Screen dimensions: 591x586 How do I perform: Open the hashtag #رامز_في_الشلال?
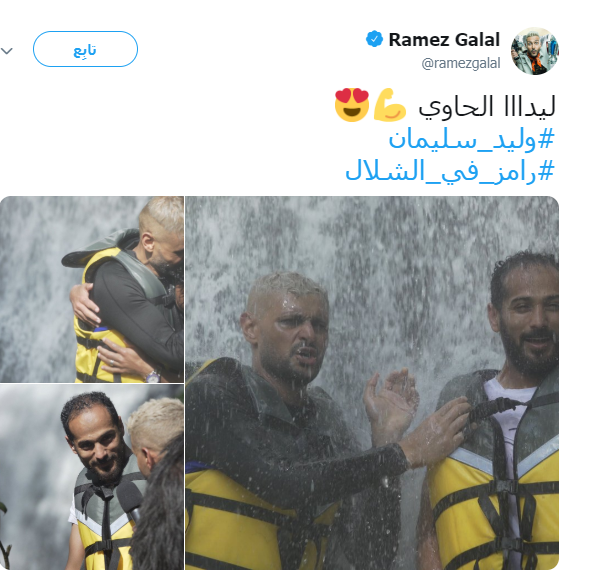point(450,171)
